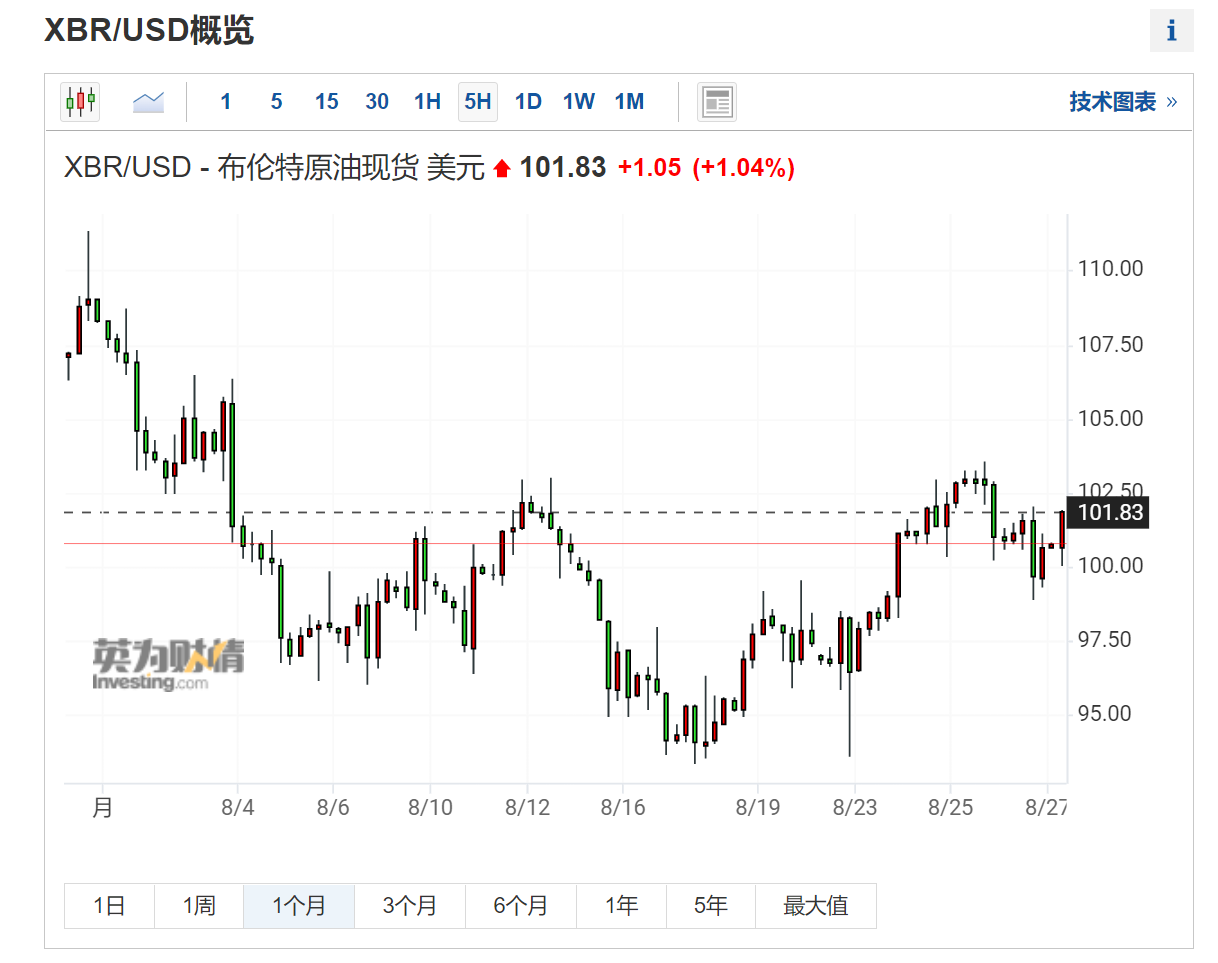This screenshot has width=1218, height=963.
Task: Click the 8/4 date axis label
Action: point(237,806)
